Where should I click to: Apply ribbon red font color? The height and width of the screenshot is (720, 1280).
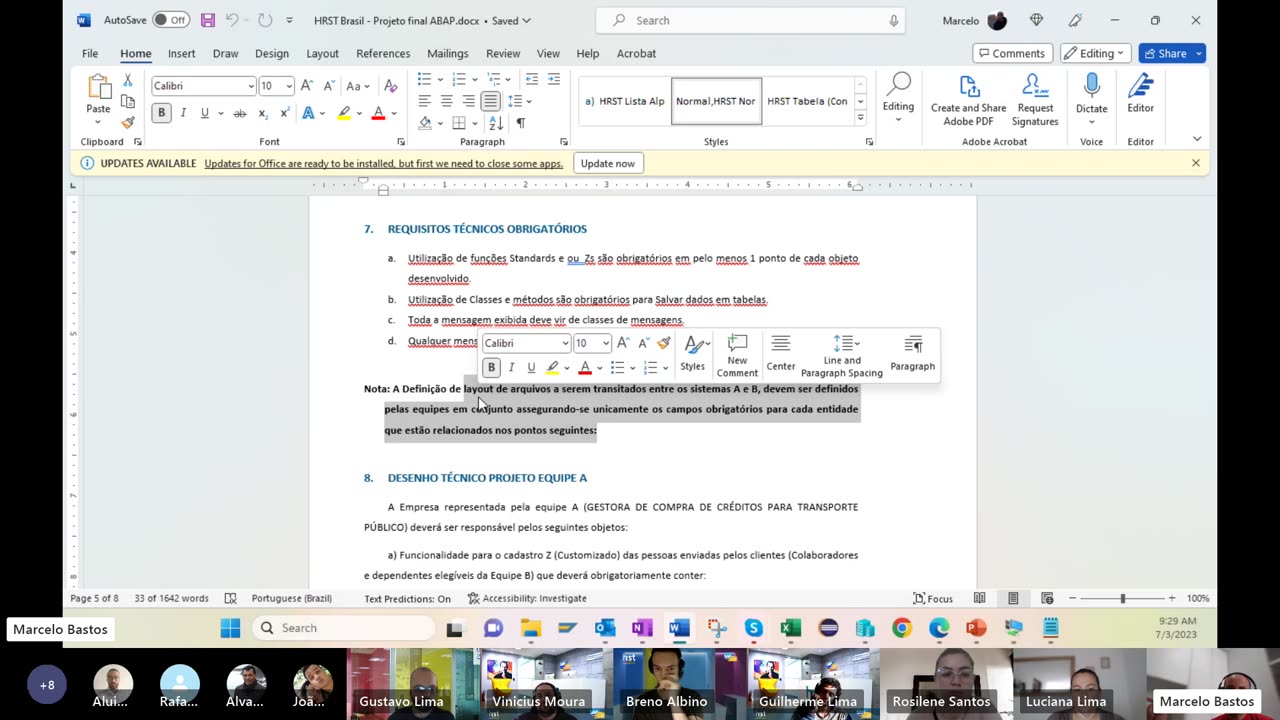(x=378, y=113)
